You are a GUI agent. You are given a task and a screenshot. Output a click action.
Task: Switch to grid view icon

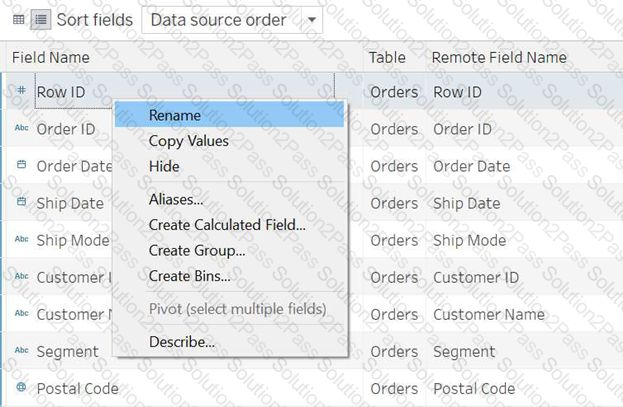point(18,20)
